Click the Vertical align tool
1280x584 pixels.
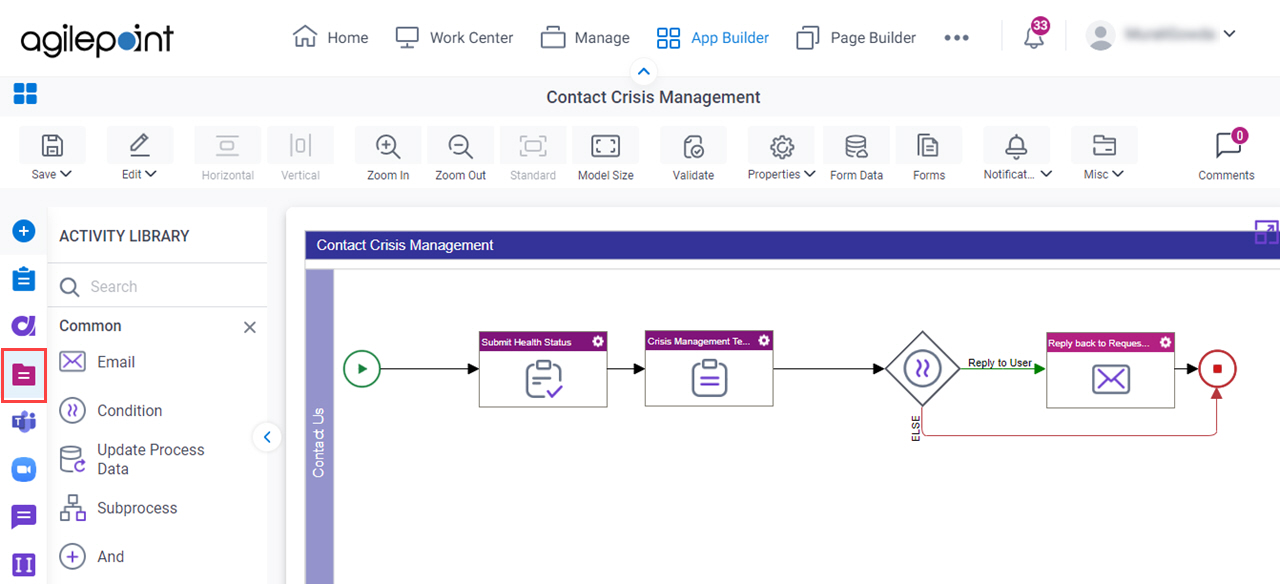pyautogui.click(x=300, y=156)
